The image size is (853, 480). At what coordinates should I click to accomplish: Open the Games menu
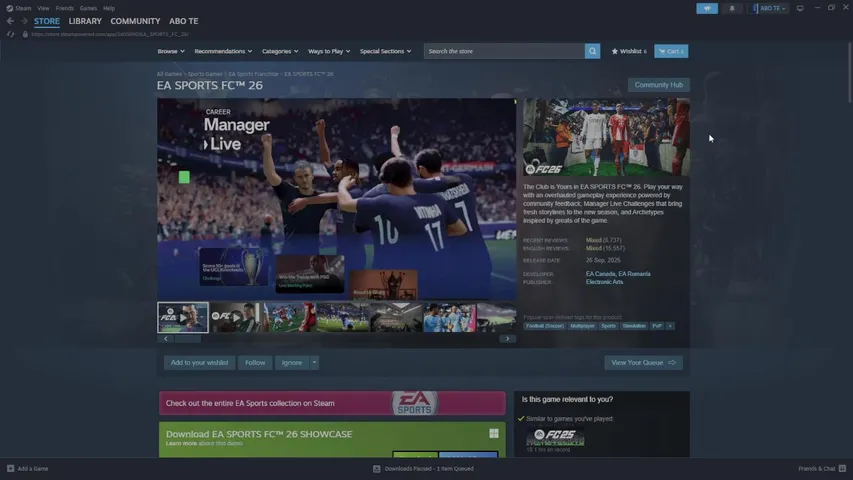coord(88,8)
